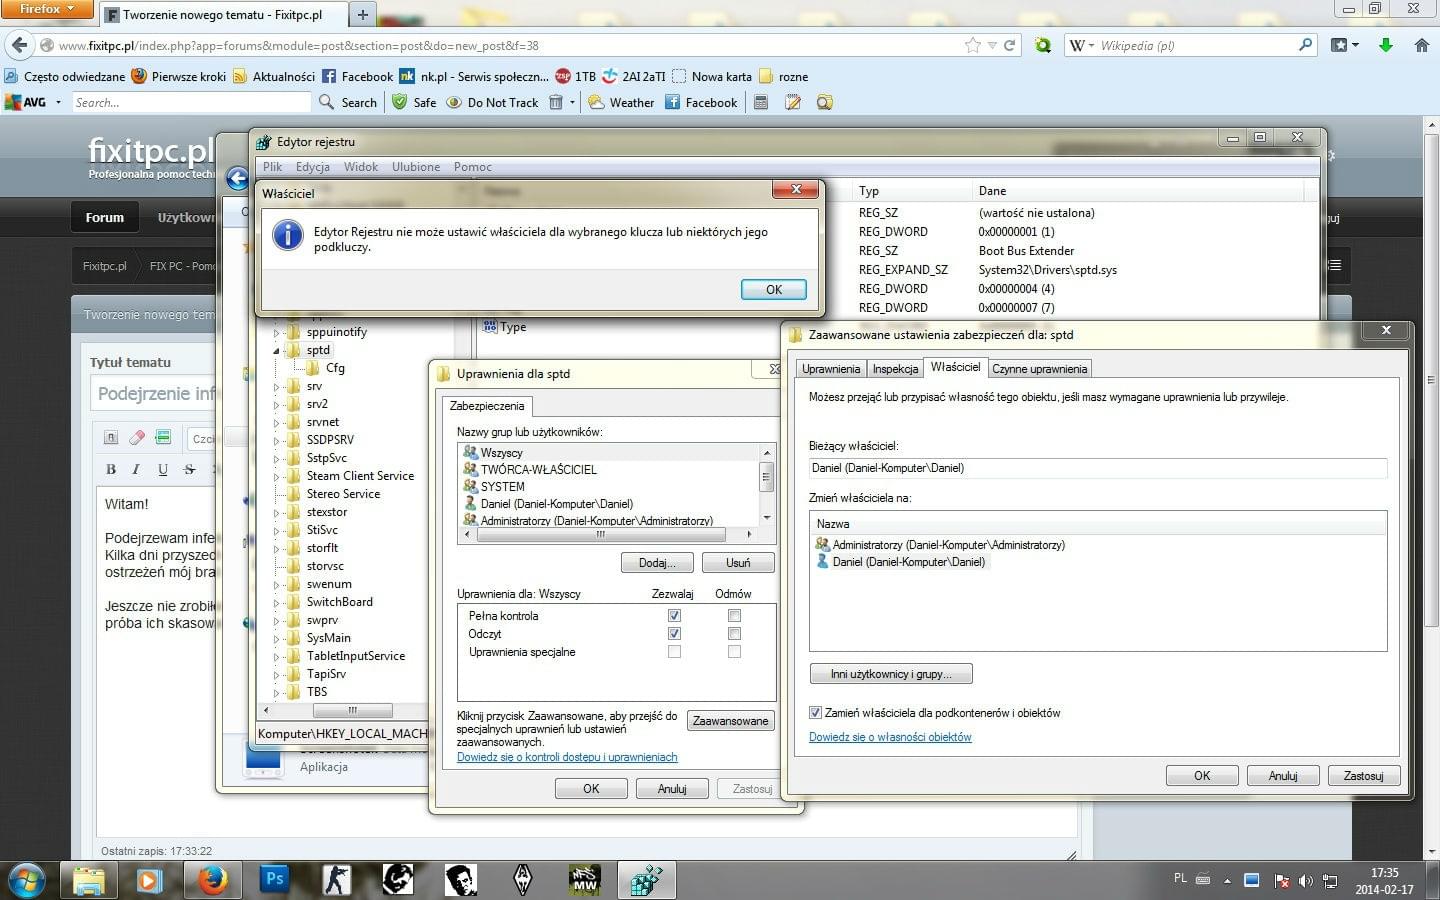Open the Ulubione menu in registry editor

pyautogui.click(x=415, y=167)
